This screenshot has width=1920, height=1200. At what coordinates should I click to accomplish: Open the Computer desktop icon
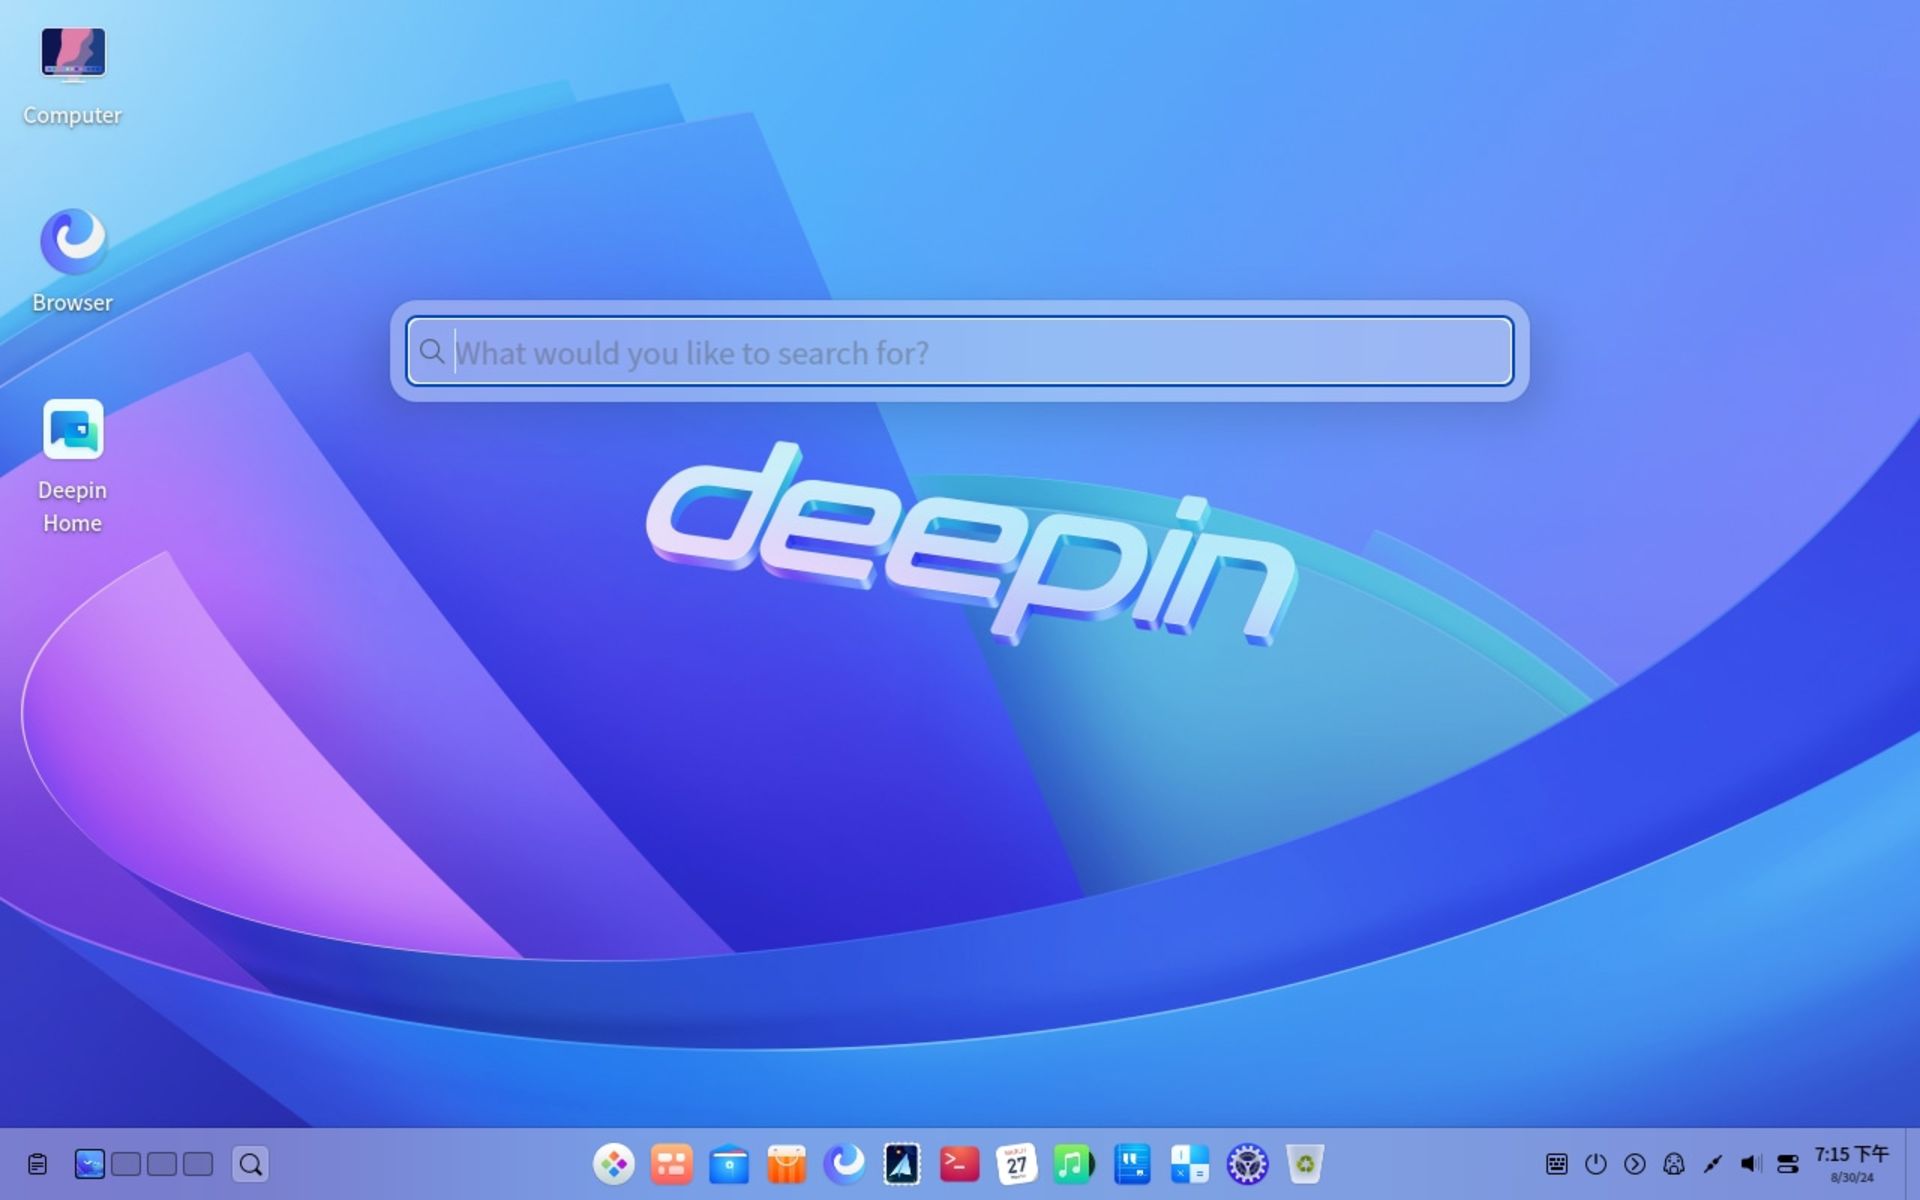pos(72,75)
